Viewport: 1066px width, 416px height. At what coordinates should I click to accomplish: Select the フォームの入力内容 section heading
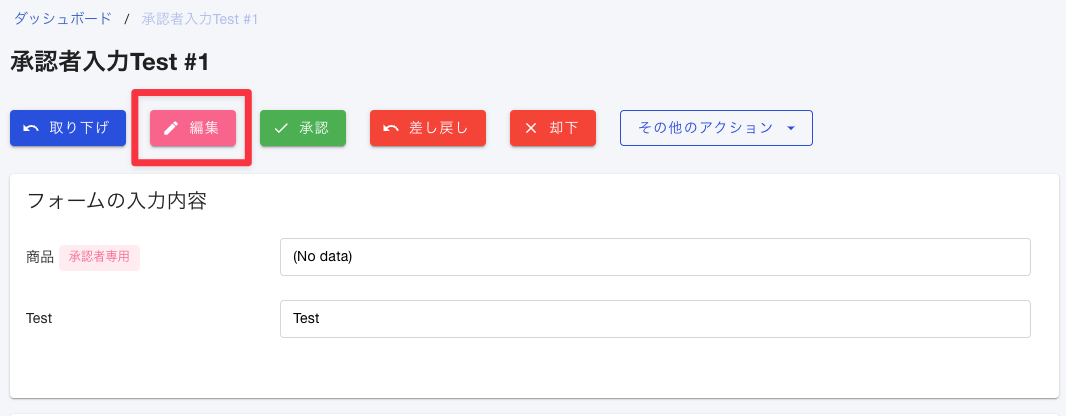click(x=116, y=201)
